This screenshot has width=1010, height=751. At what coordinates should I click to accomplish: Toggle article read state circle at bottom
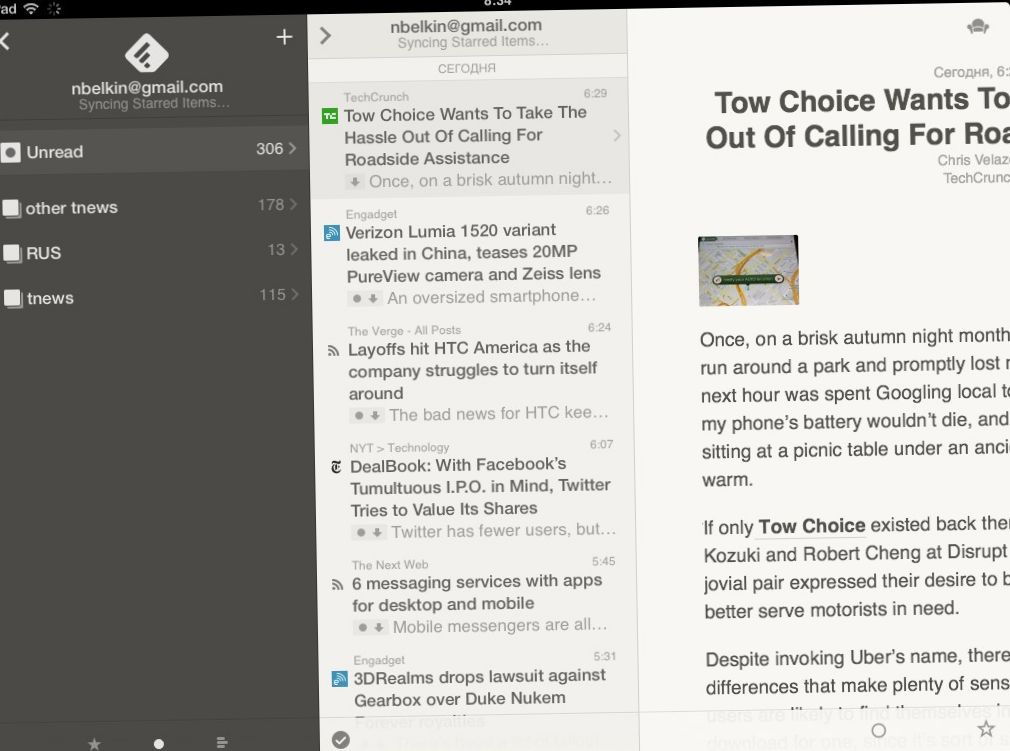coord(879,730)
